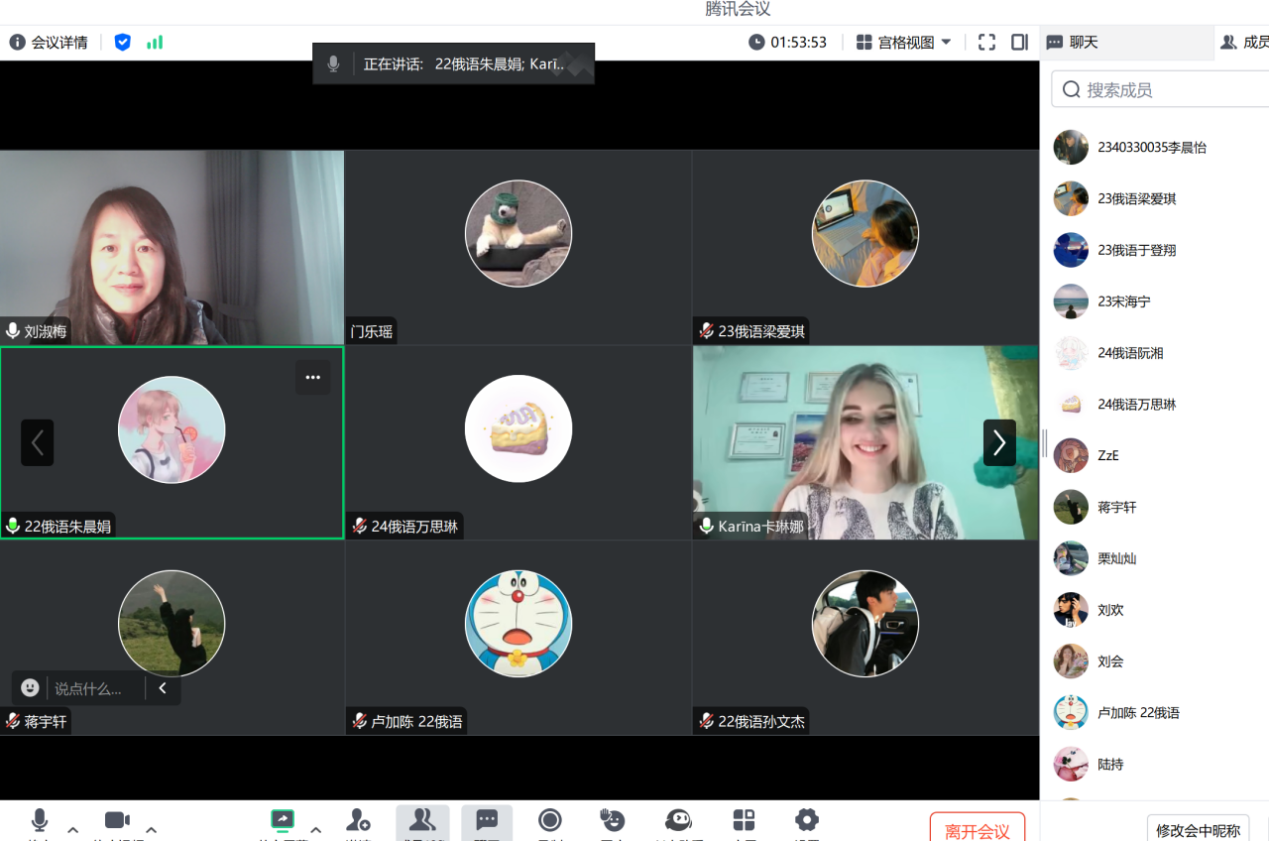Start recording the meeting
1269x841 pixels.
coord(550,821)
